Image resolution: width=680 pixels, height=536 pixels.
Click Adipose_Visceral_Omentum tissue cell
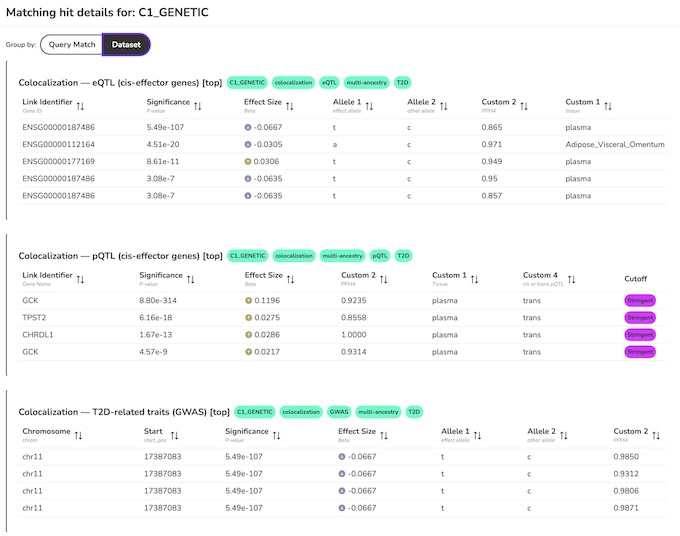pyautogui.click(x=615, y=144)
